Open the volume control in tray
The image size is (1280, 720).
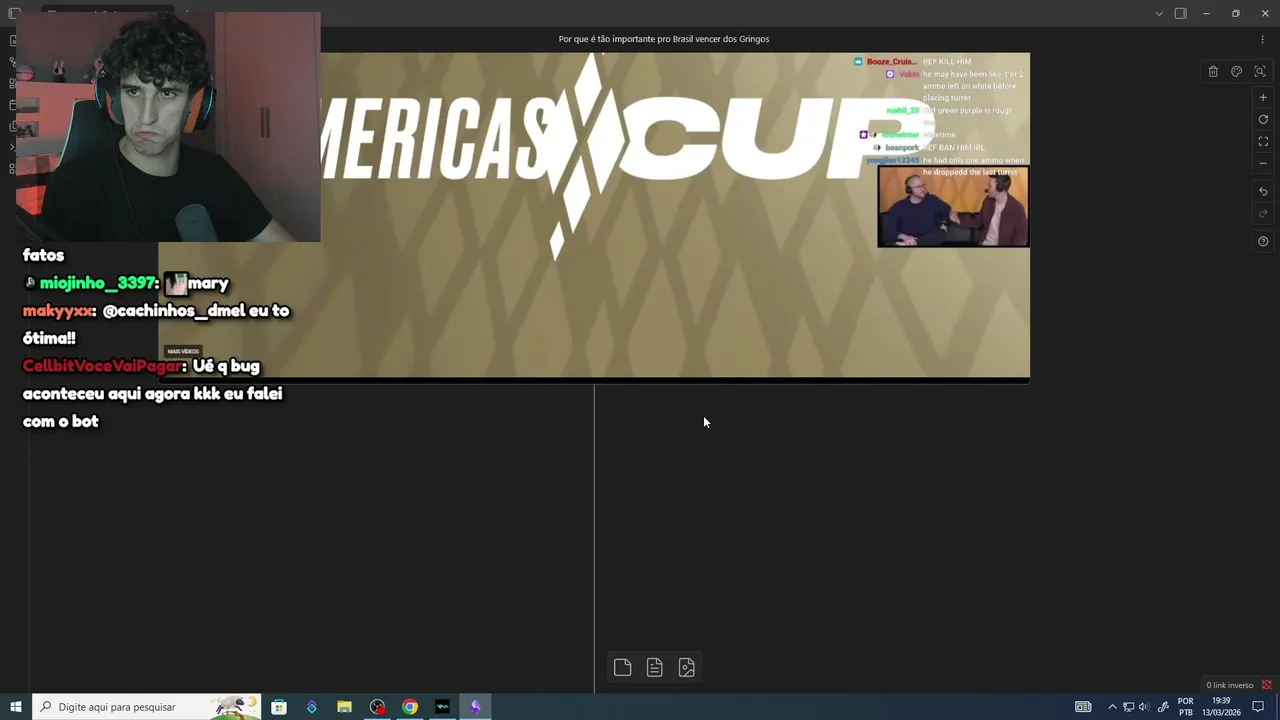point(1144,707)
